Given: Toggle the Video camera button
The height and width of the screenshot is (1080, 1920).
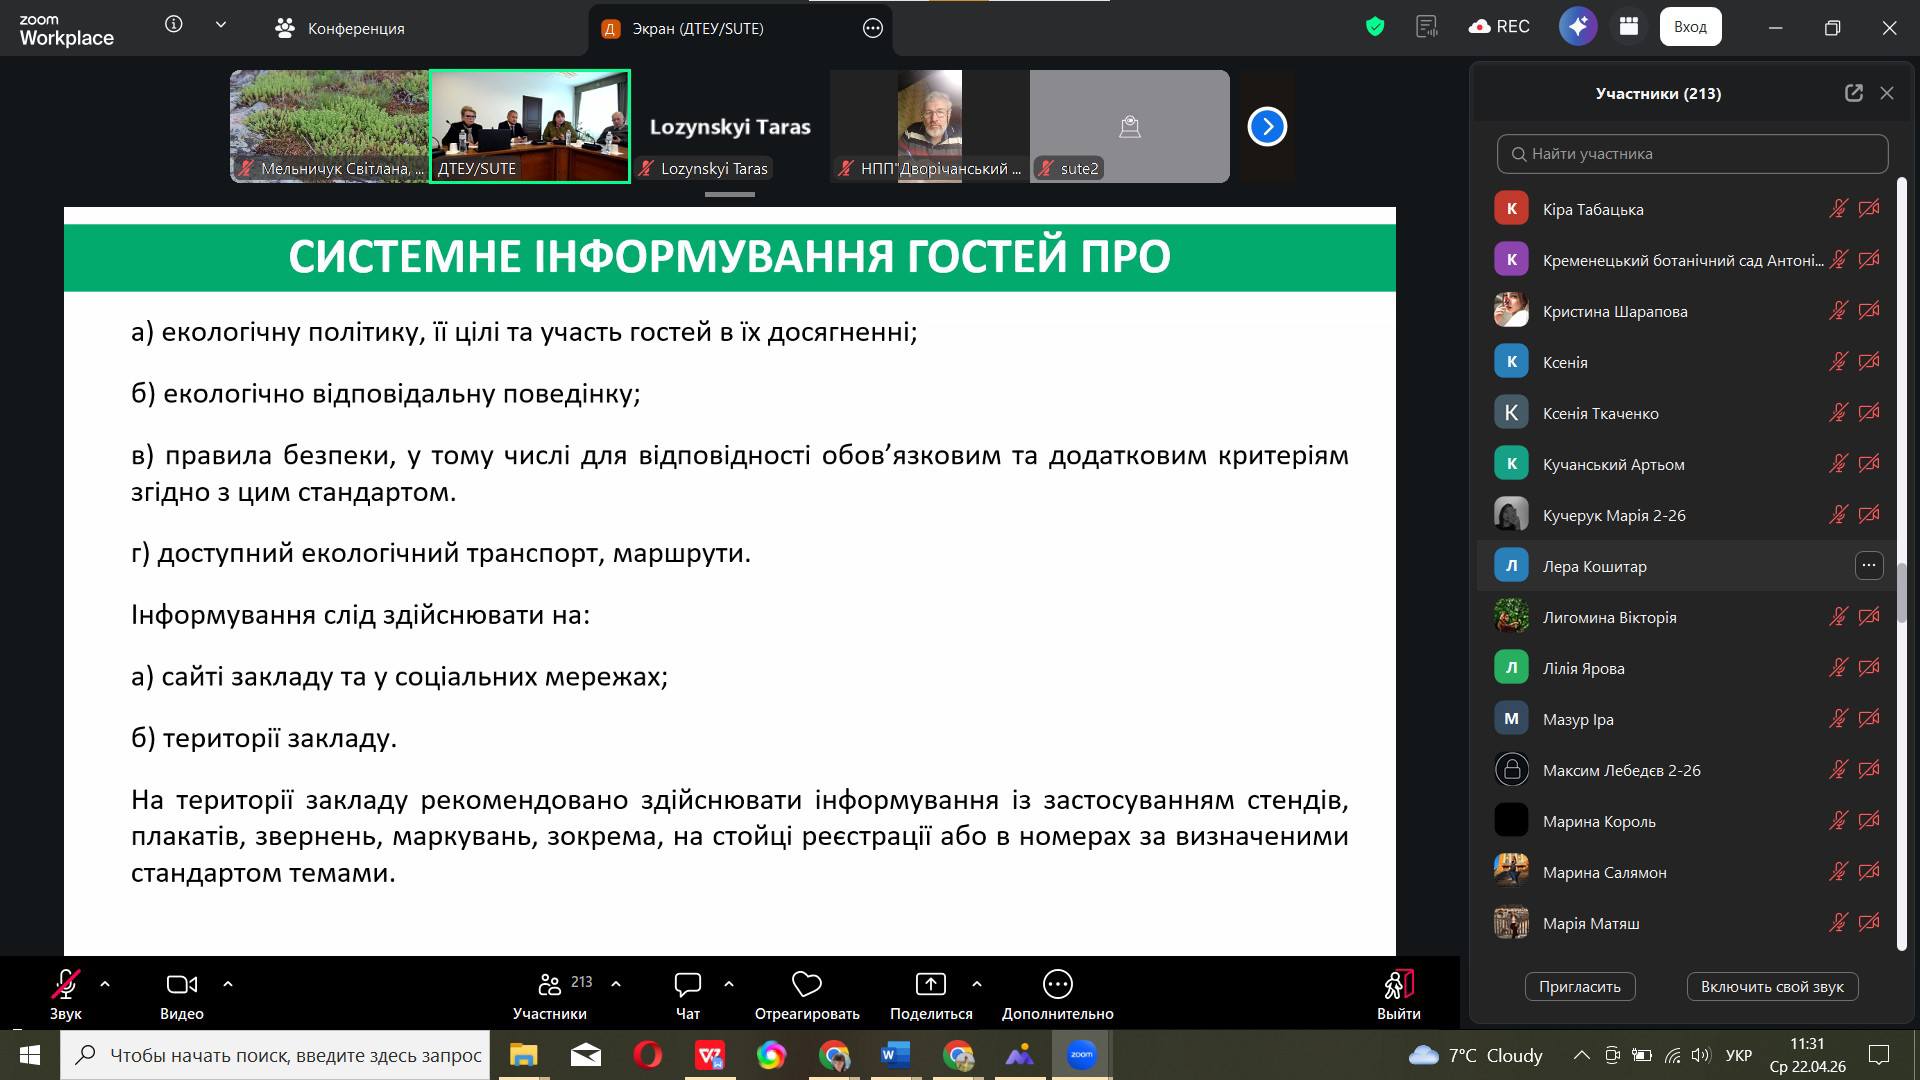Looking at the screenshot, I should pos(181,985).
